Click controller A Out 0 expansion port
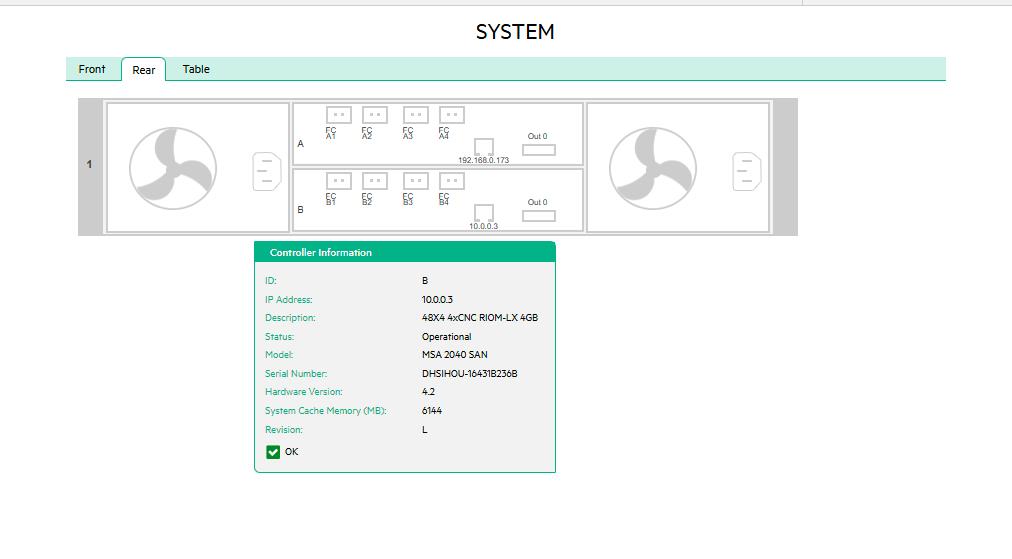The height and width of the screenshot is (559, 1012). coord(539,150)
